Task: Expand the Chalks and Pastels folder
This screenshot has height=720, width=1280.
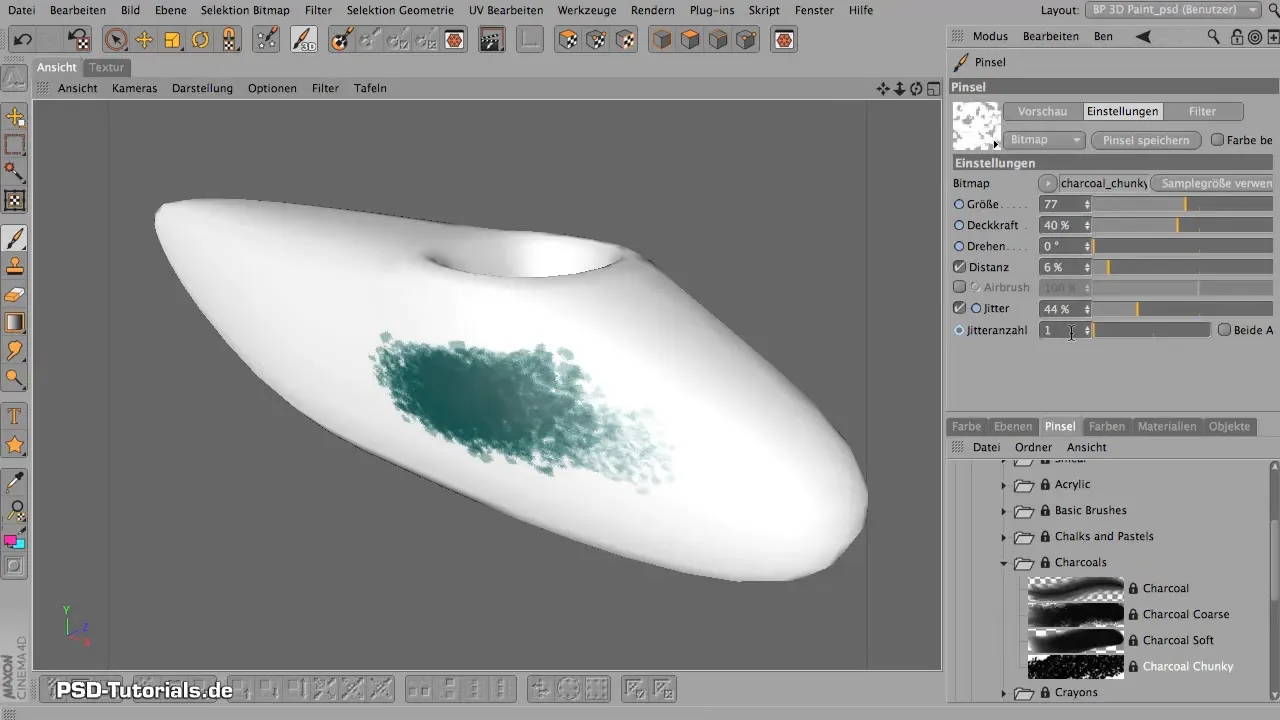Action: point(1003,537)
